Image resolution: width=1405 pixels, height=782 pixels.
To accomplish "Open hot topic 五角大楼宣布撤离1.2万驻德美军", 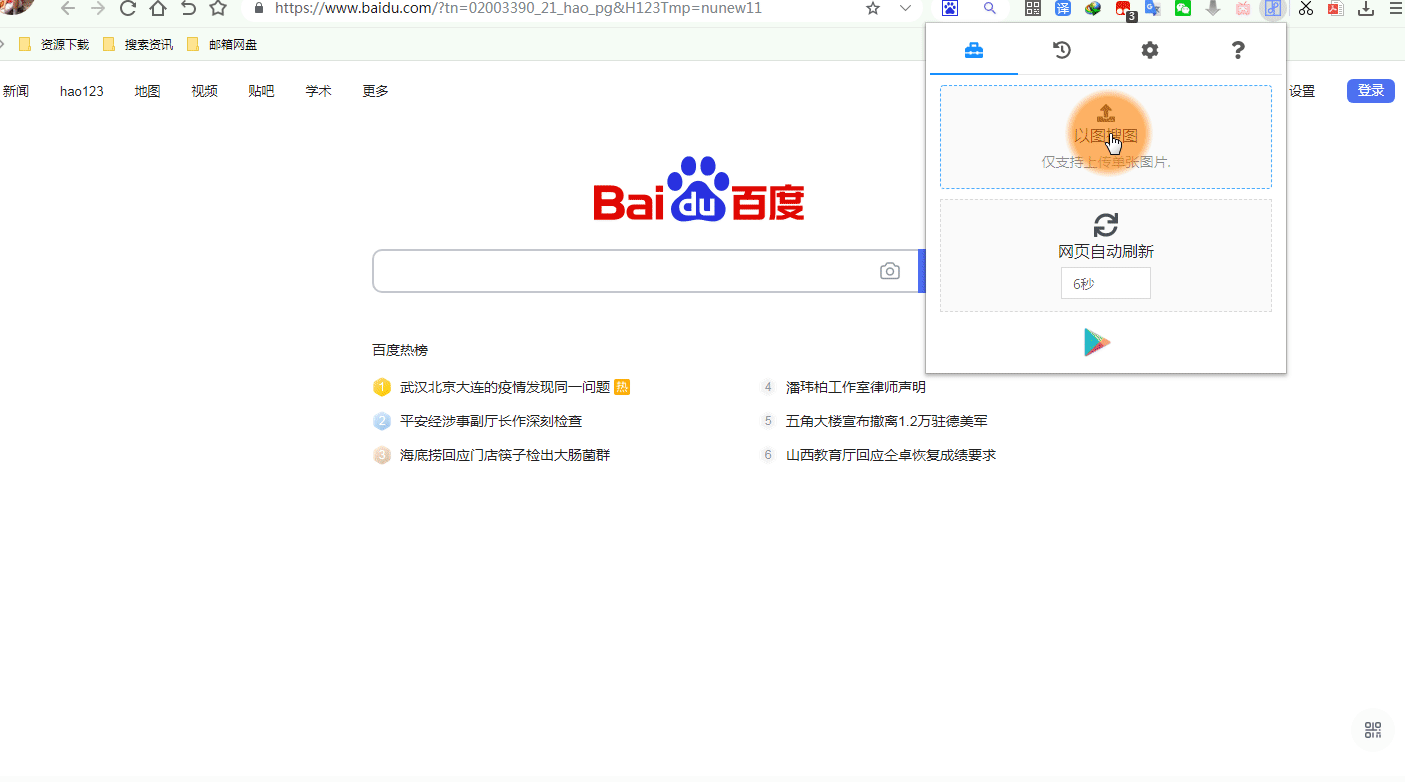I will tap(887, 421).
